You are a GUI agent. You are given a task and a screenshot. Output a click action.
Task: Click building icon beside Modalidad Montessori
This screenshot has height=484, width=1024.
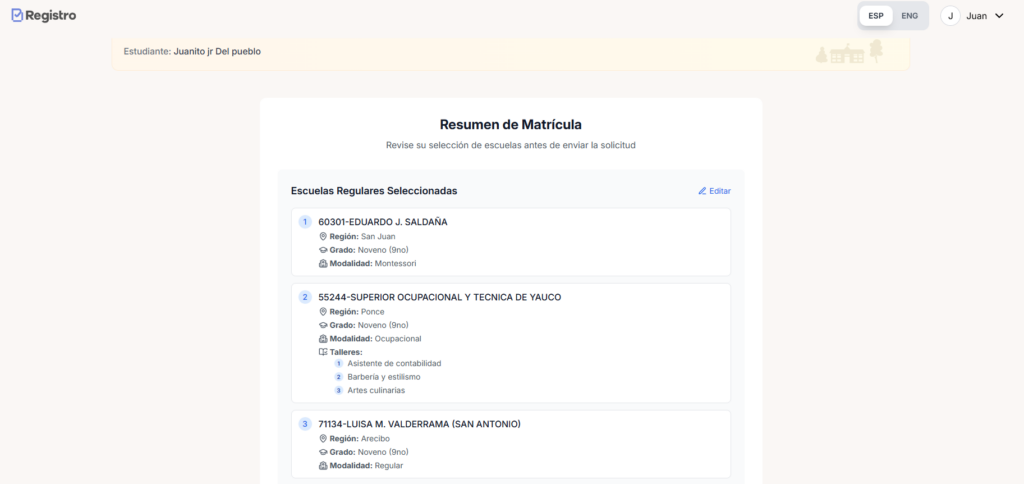pos(323,264)
